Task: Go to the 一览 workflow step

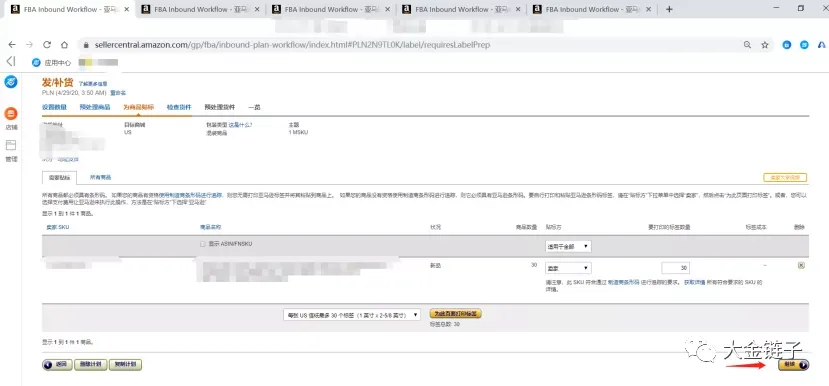Action: [x=254, y=107]
